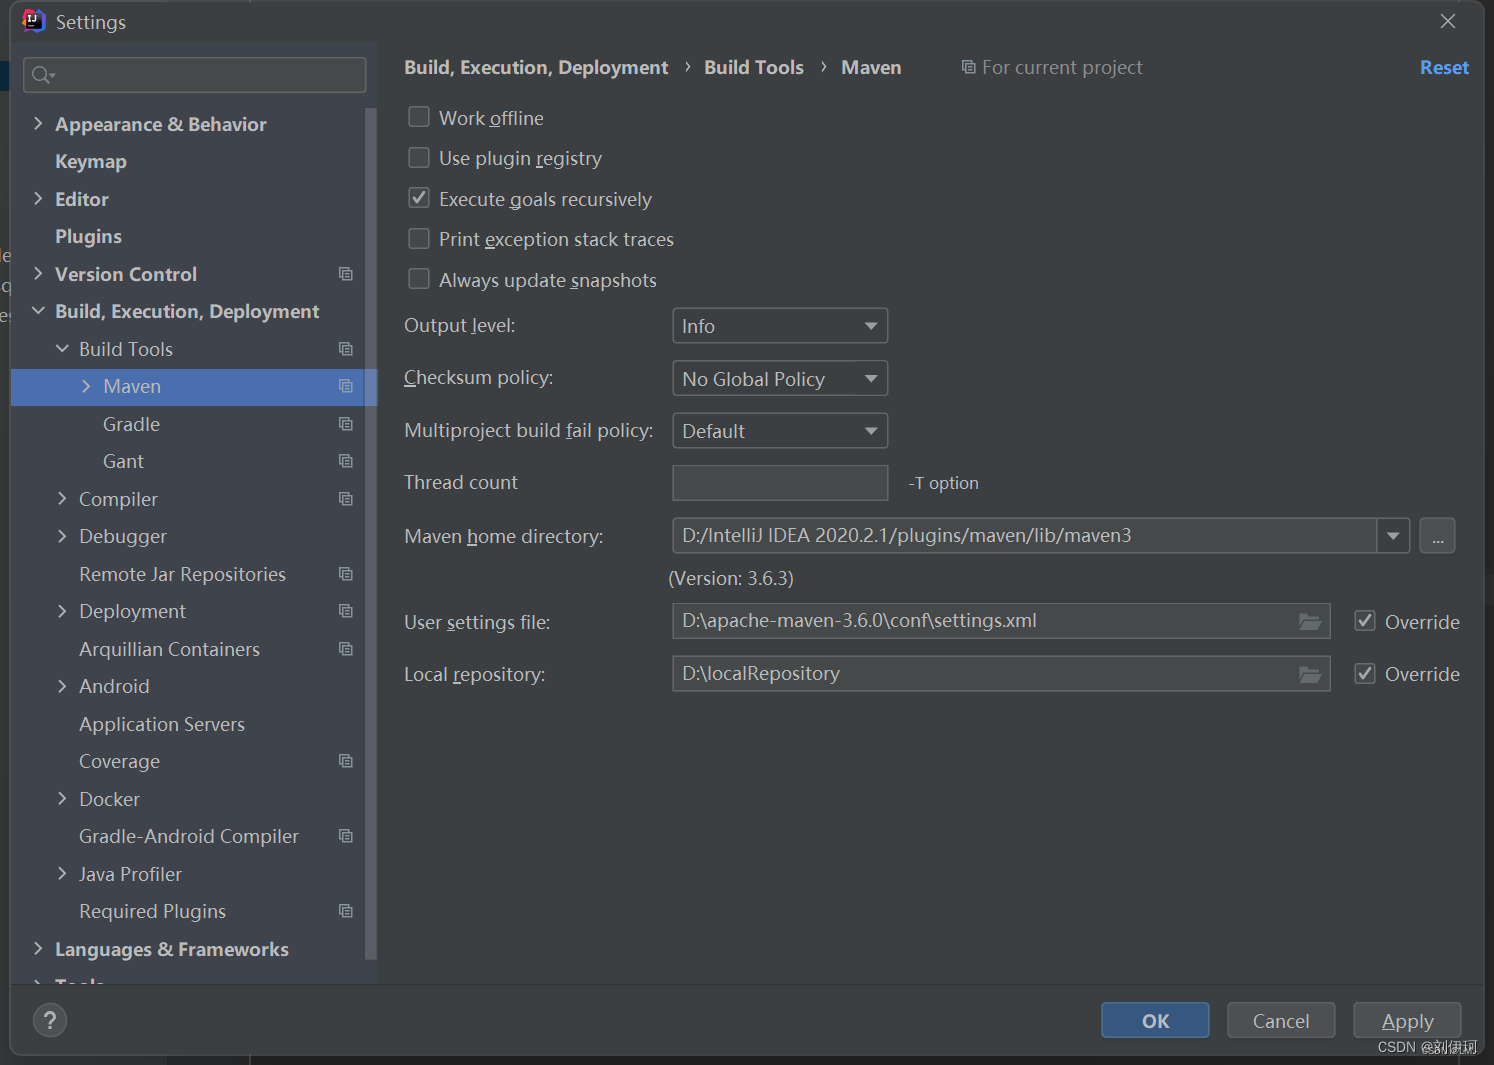Click the Reset link
The height and width of the screenshot is (1065, 1494).
1444,67
